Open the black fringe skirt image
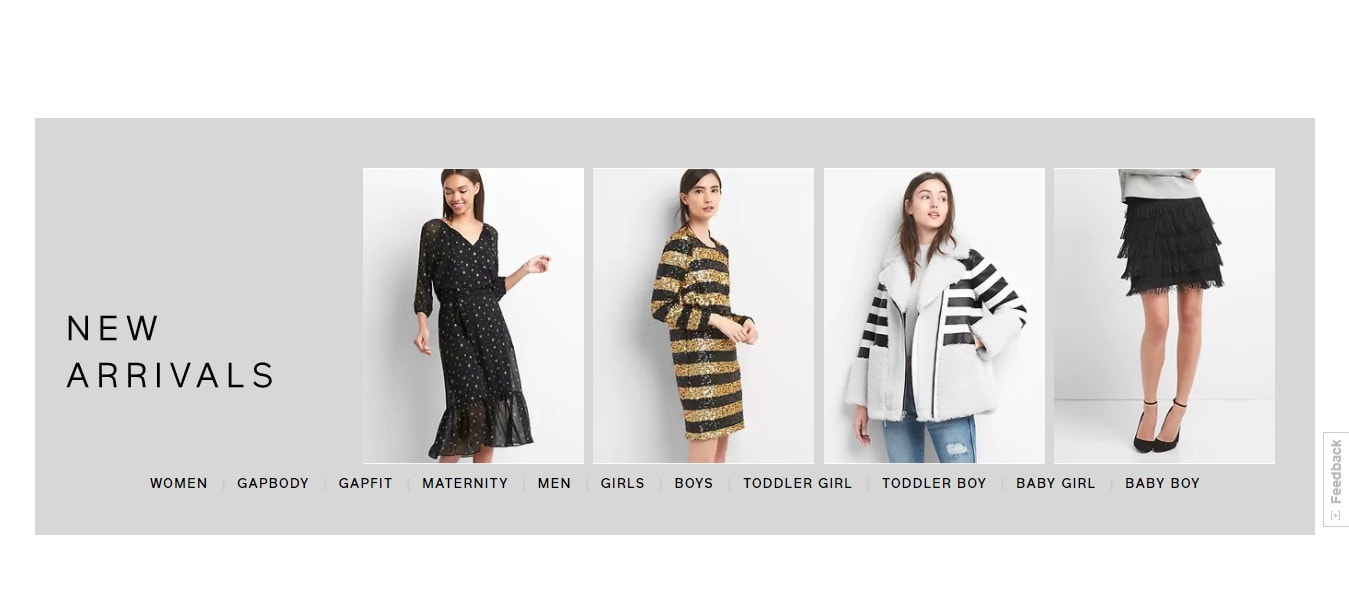This screenshot has height=596, width=1349. click(x=1164, y=316)
